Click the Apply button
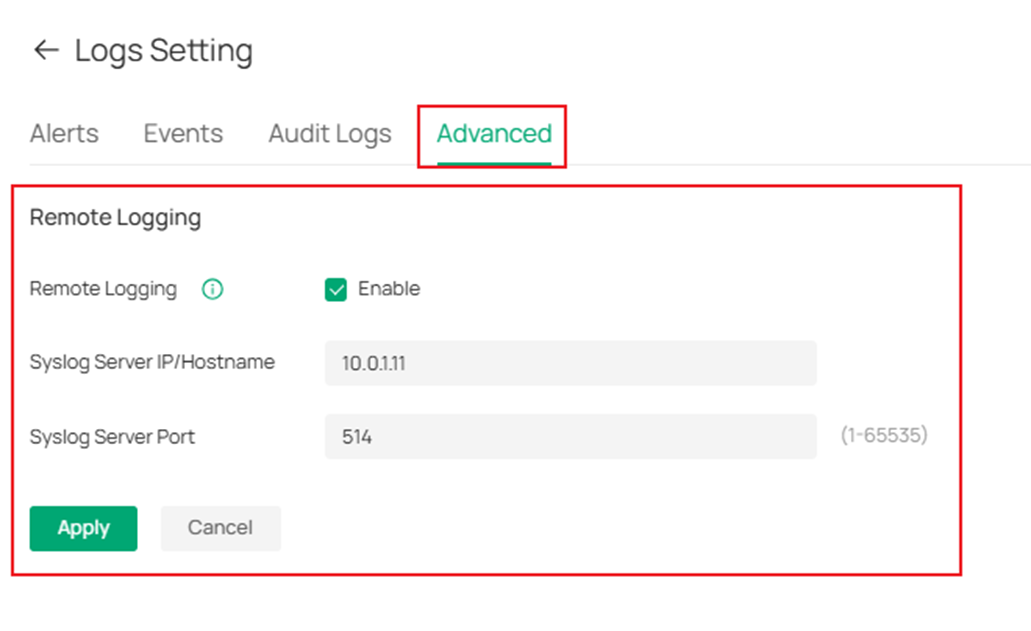1031x631 pixels. [84, 528]
